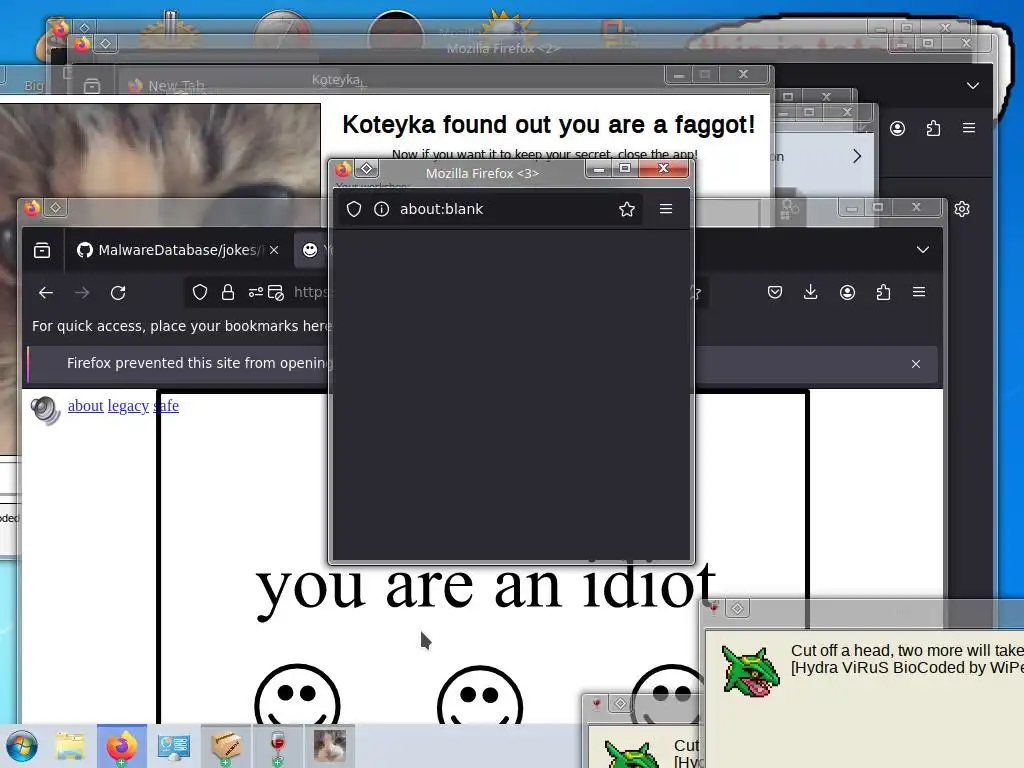Expand tab list chevron in background Firefox window
Viewport: 1024px width, 768px height.
[973, 86]
